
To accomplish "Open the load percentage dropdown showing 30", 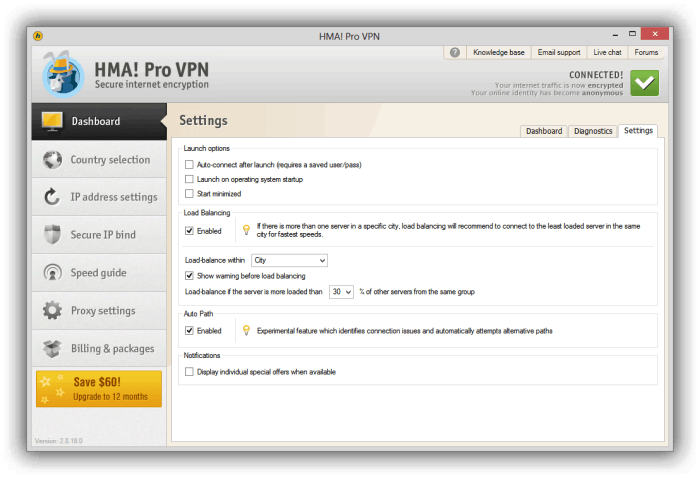I will point(341,291).
